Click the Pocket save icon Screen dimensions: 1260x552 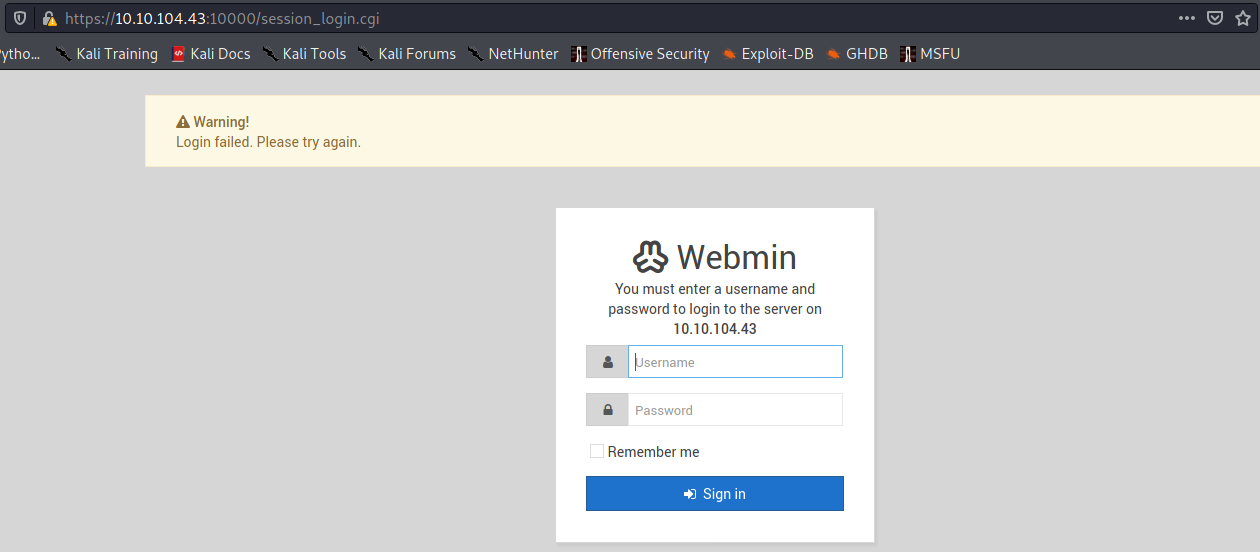tap(1214, 18)
